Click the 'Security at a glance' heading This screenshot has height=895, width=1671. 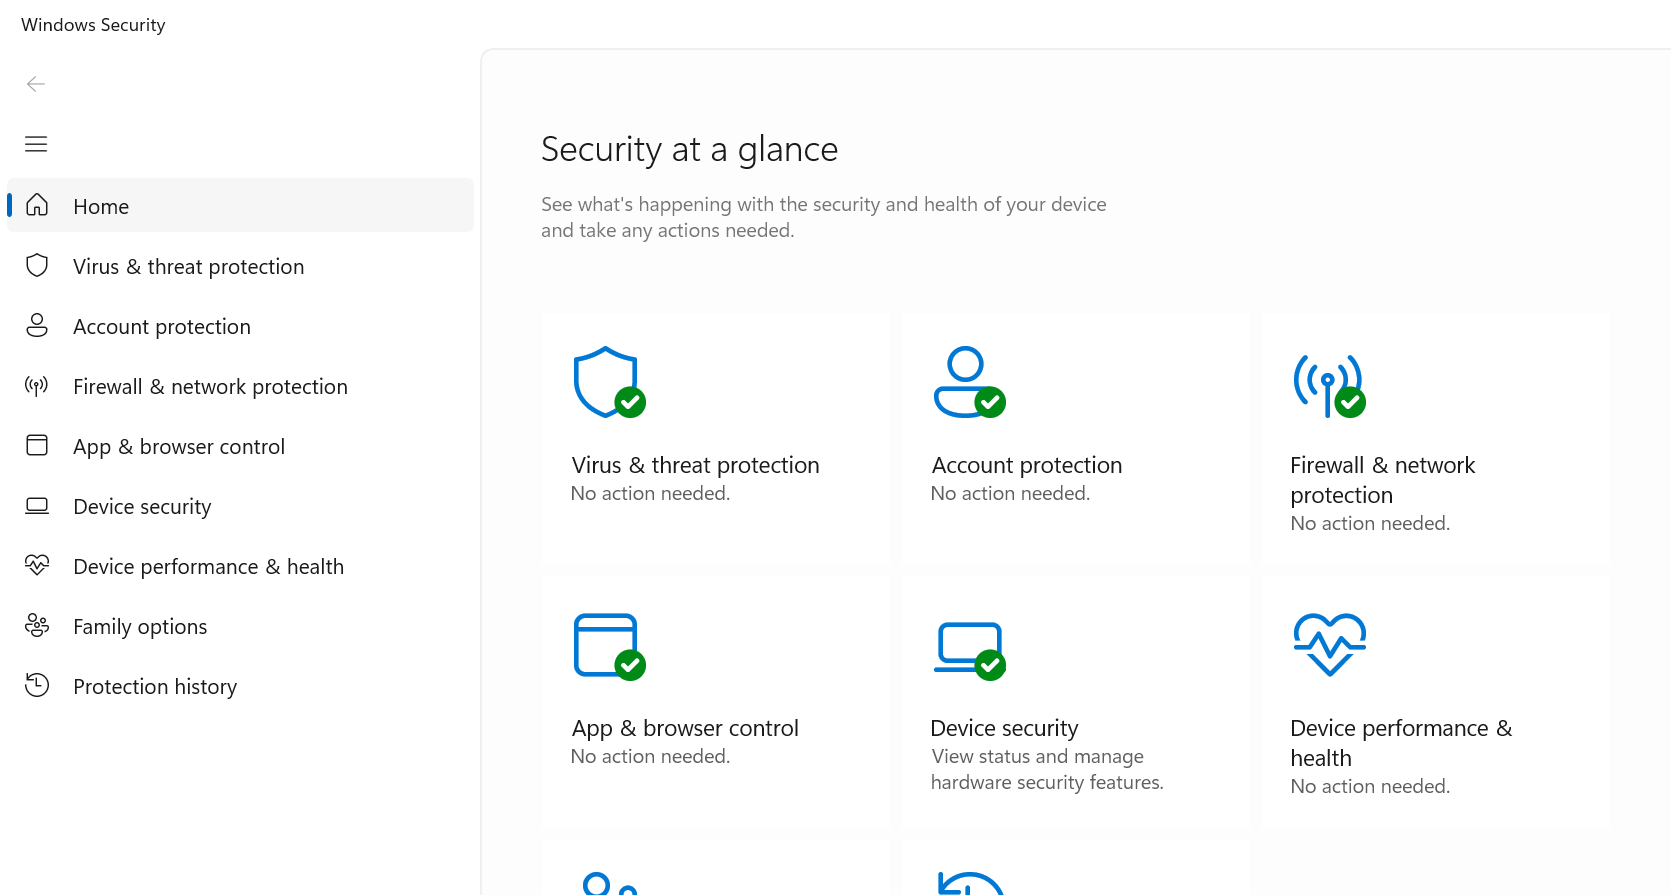689,149
